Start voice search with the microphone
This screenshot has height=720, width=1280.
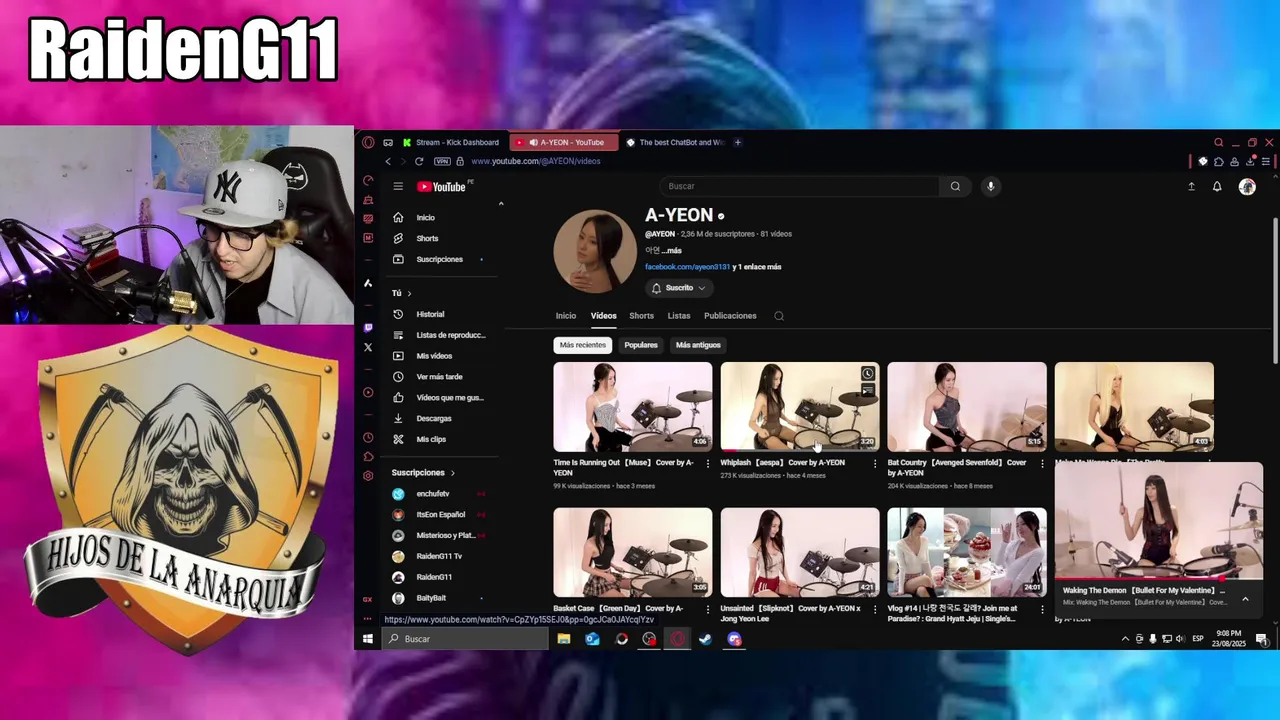pos(991,186)
